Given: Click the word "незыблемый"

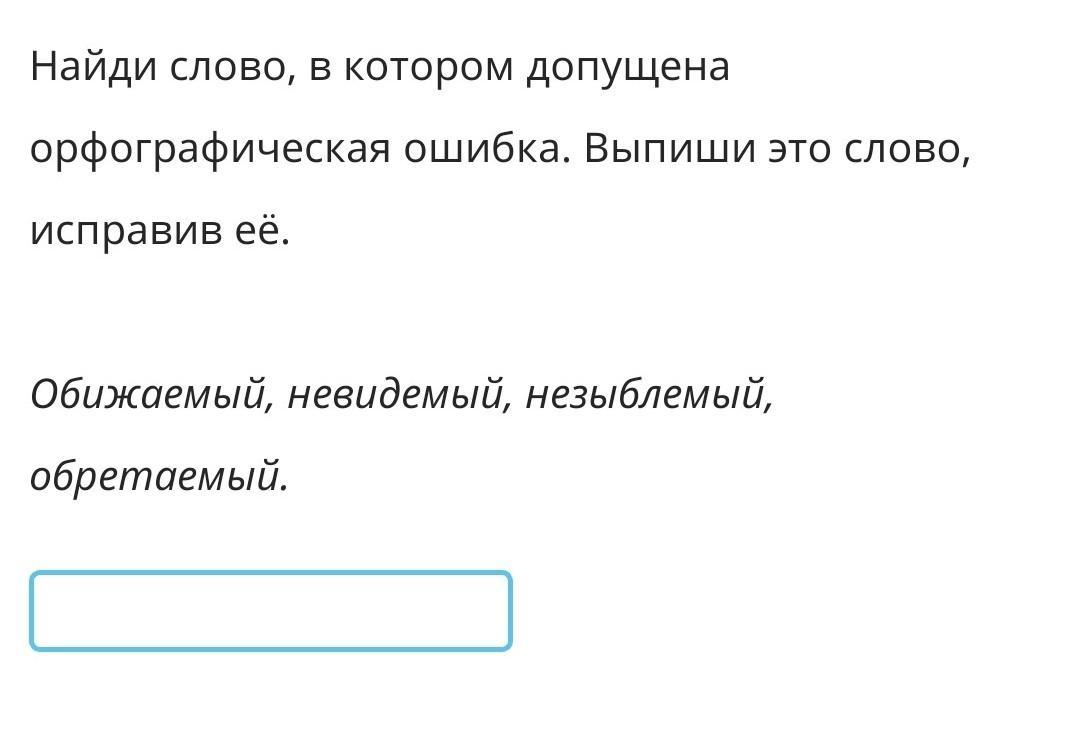Looking at the screenshot, I should click(x=645, y=396).
